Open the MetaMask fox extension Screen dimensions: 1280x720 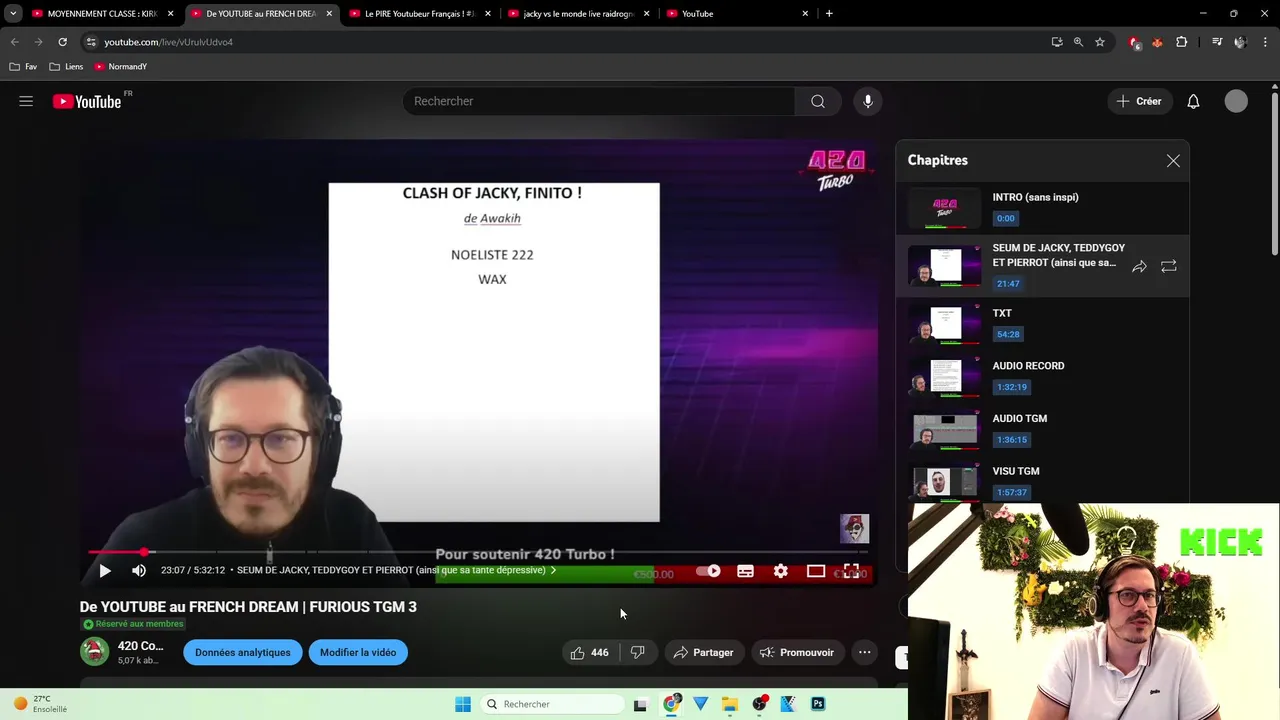1157,42
